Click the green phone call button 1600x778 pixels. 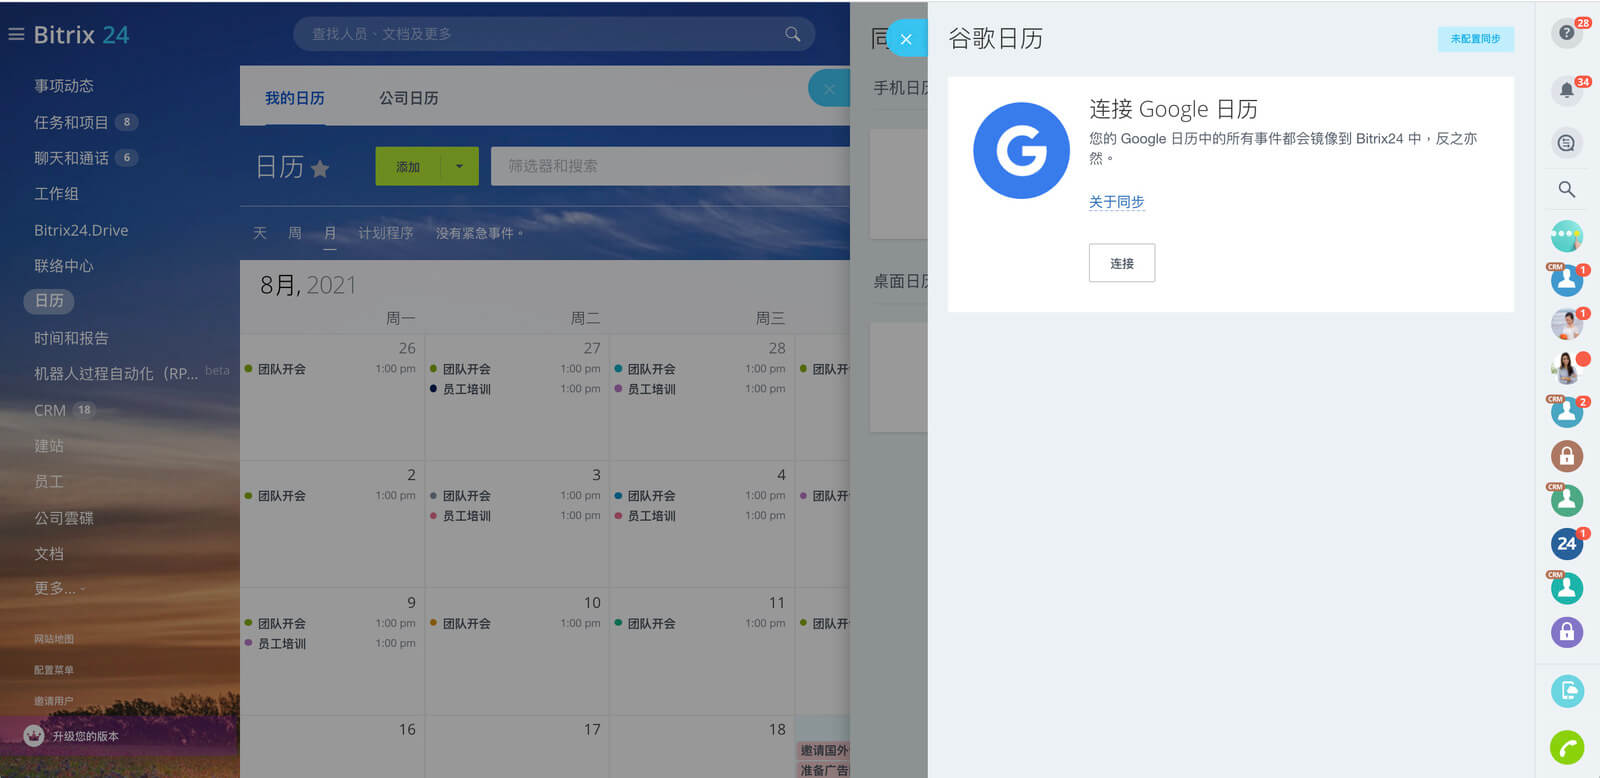tap(1567, 748)
